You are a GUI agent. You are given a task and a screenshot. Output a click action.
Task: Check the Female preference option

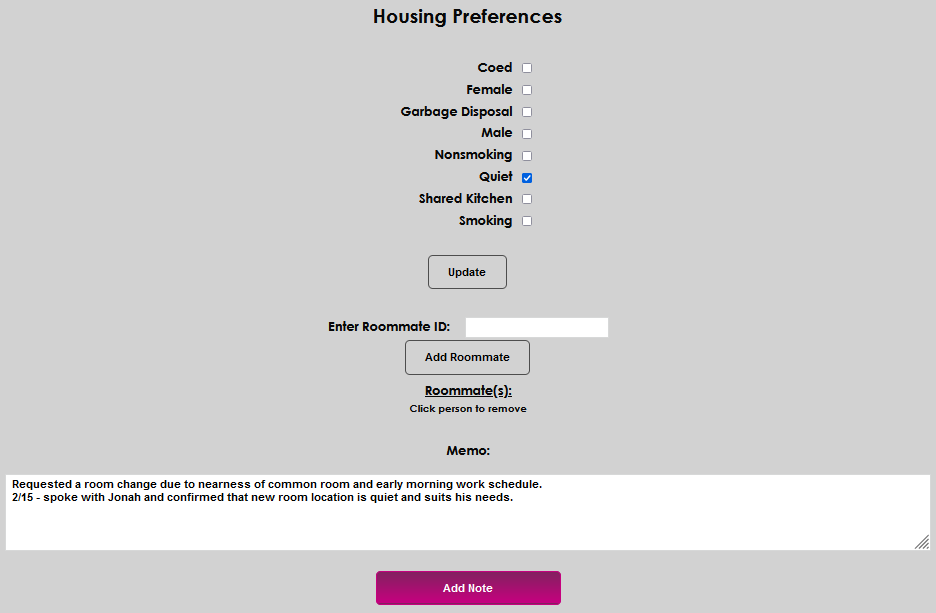point(526,89)
